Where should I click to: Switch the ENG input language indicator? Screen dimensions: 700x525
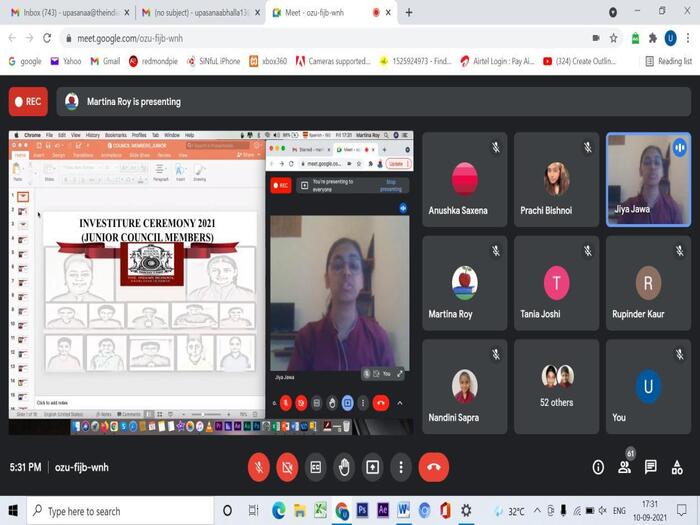click(x=619, y=510)
